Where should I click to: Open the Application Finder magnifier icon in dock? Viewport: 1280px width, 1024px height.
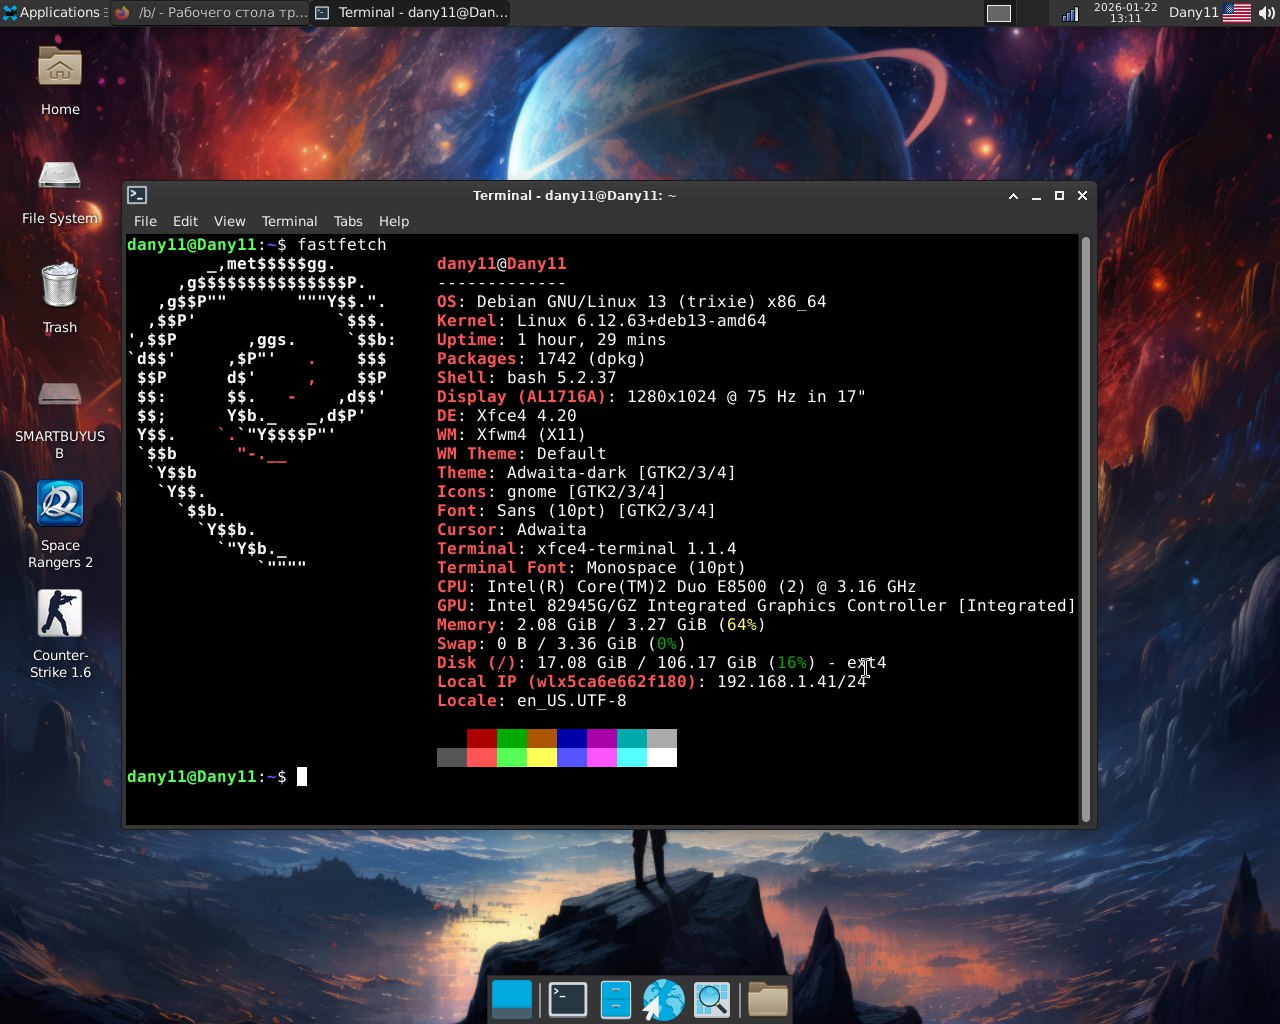coord(712,999)
